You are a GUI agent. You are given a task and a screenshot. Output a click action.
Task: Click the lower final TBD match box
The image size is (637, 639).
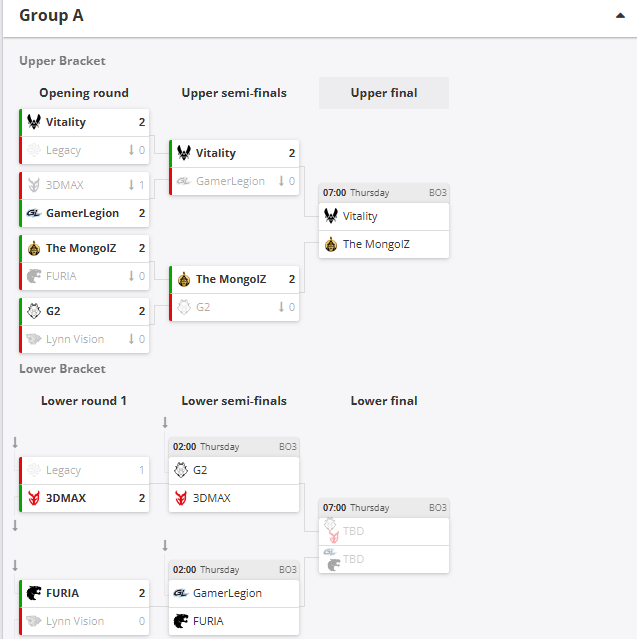(x=383, y=545)
